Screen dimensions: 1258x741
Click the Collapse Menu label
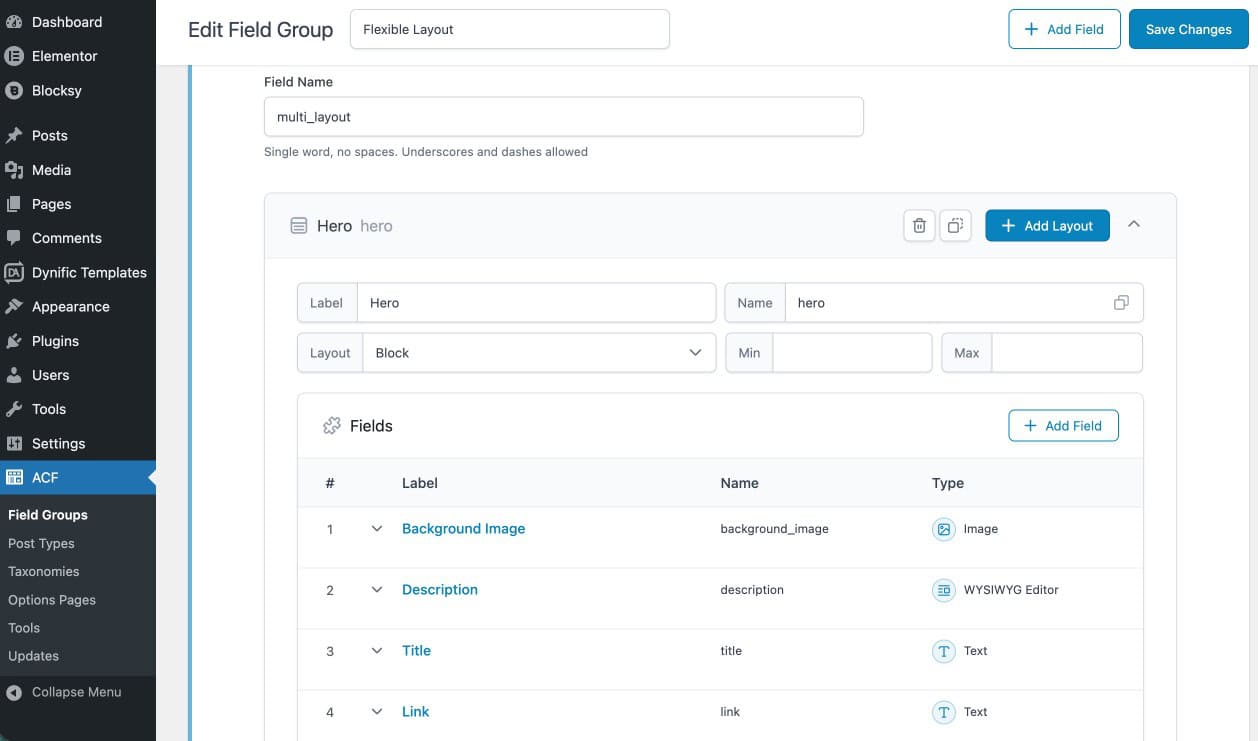pos(77,692)
